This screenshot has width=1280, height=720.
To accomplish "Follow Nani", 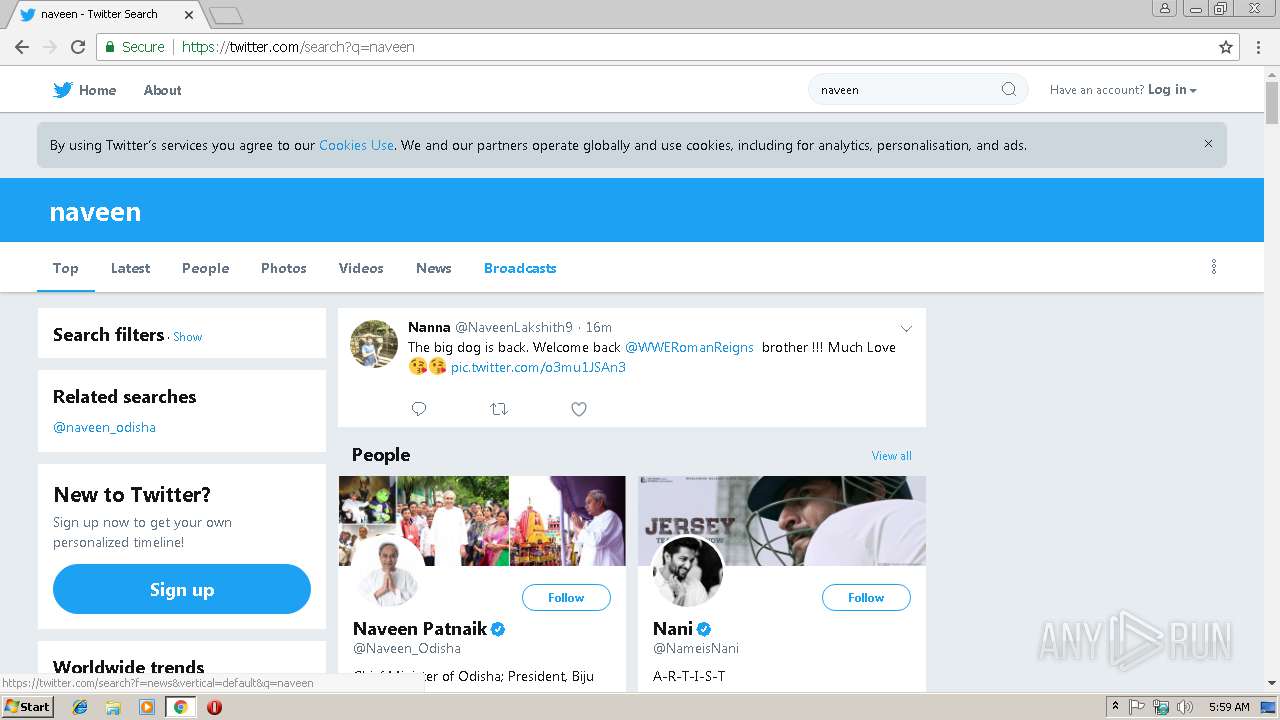I will coord(866,597).
